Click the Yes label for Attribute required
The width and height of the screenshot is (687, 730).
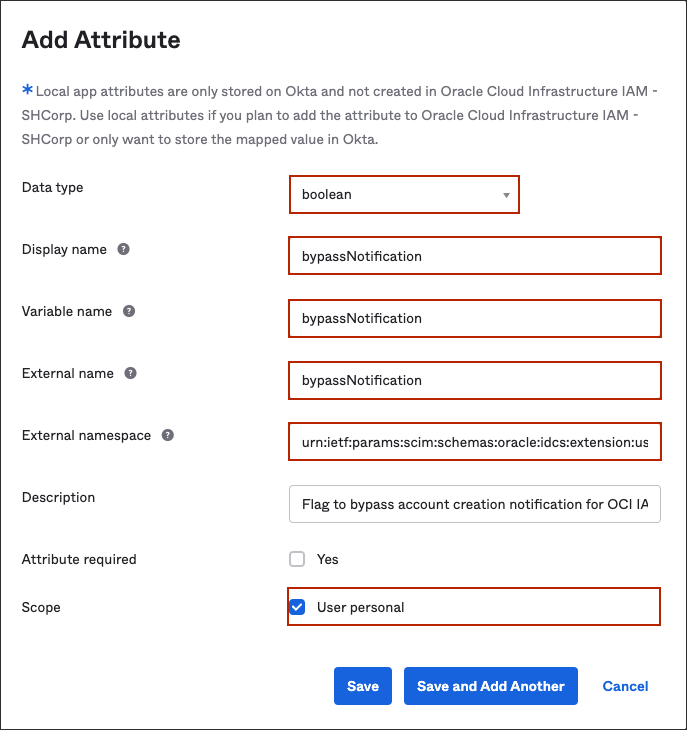(x=328, y=559)
